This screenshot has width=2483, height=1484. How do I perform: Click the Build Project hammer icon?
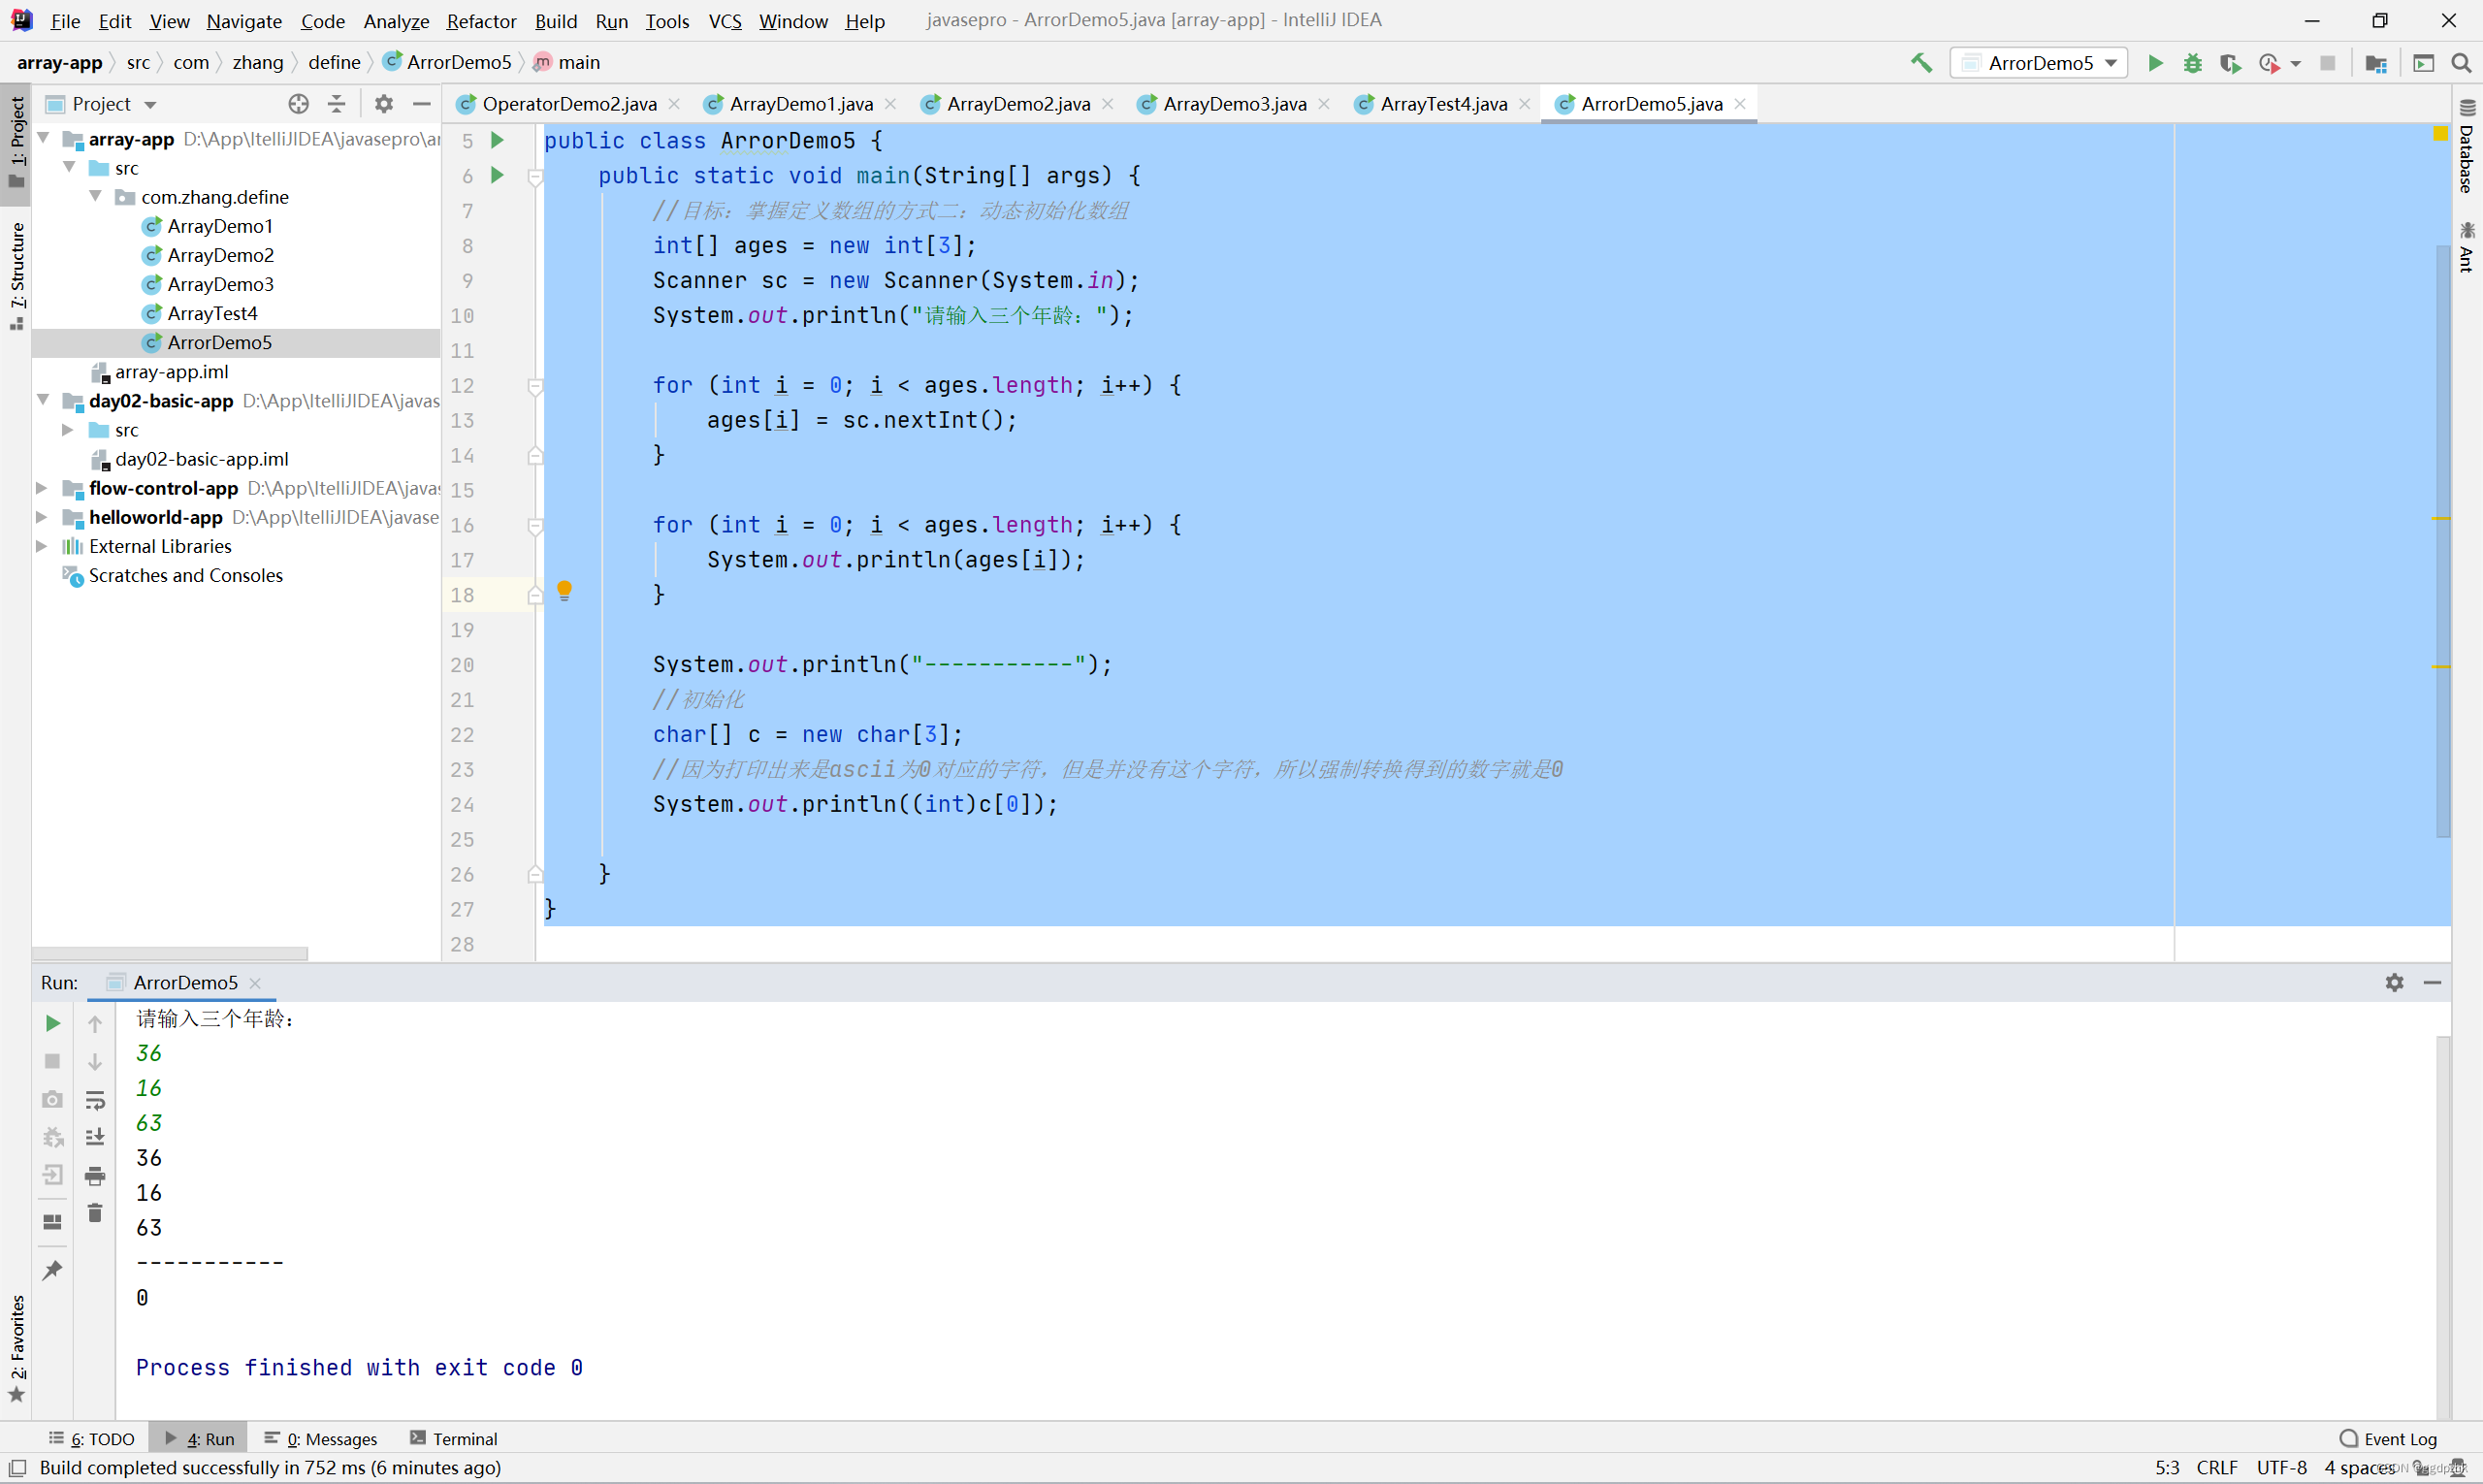click(1921, 63)
